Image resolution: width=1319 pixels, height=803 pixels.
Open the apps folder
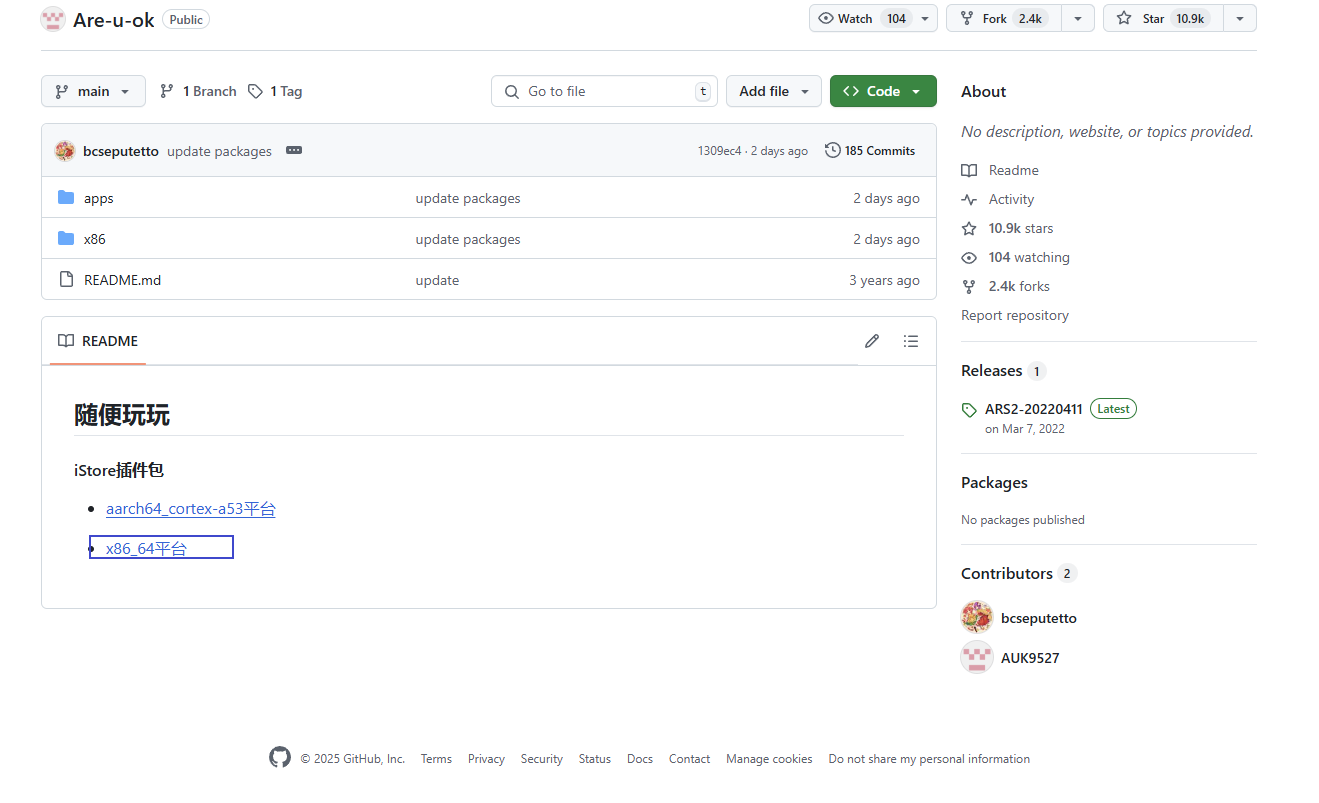pyautogui.click(x=99, y=198)
